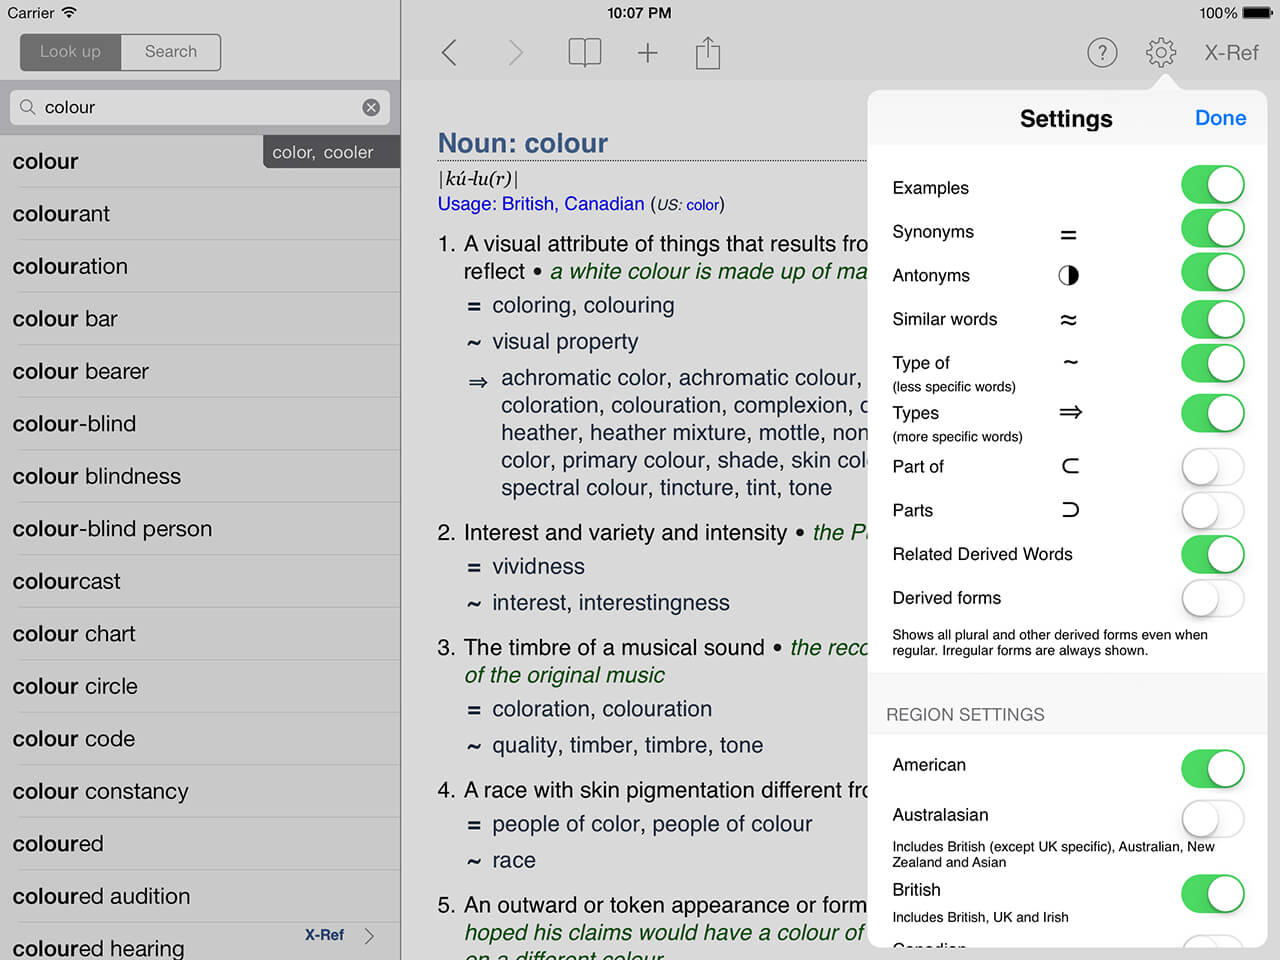Disable the British region switch
Image resolution: width=1280 pixels, height=960 pixels.
pos(1213,894)
